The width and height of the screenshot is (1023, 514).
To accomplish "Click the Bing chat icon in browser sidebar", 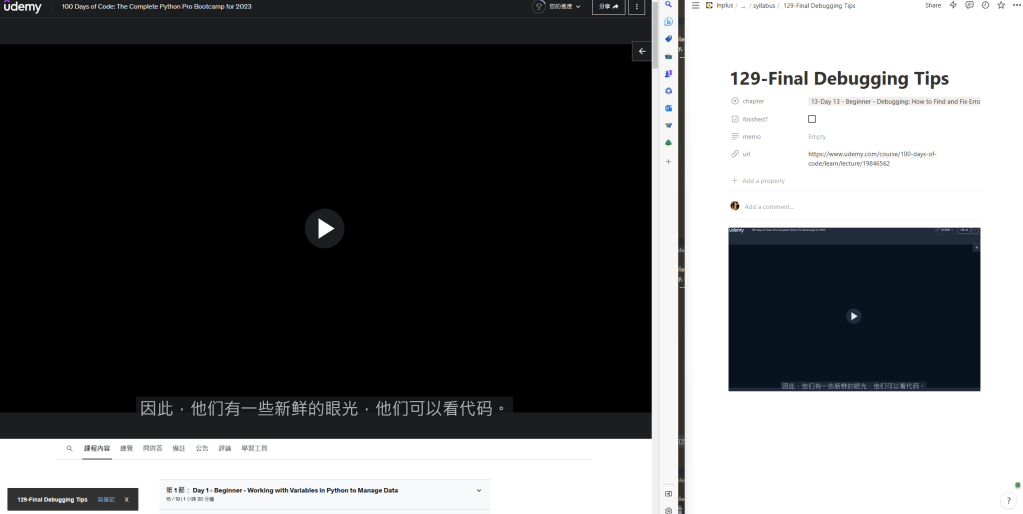I will pos(668,22).
